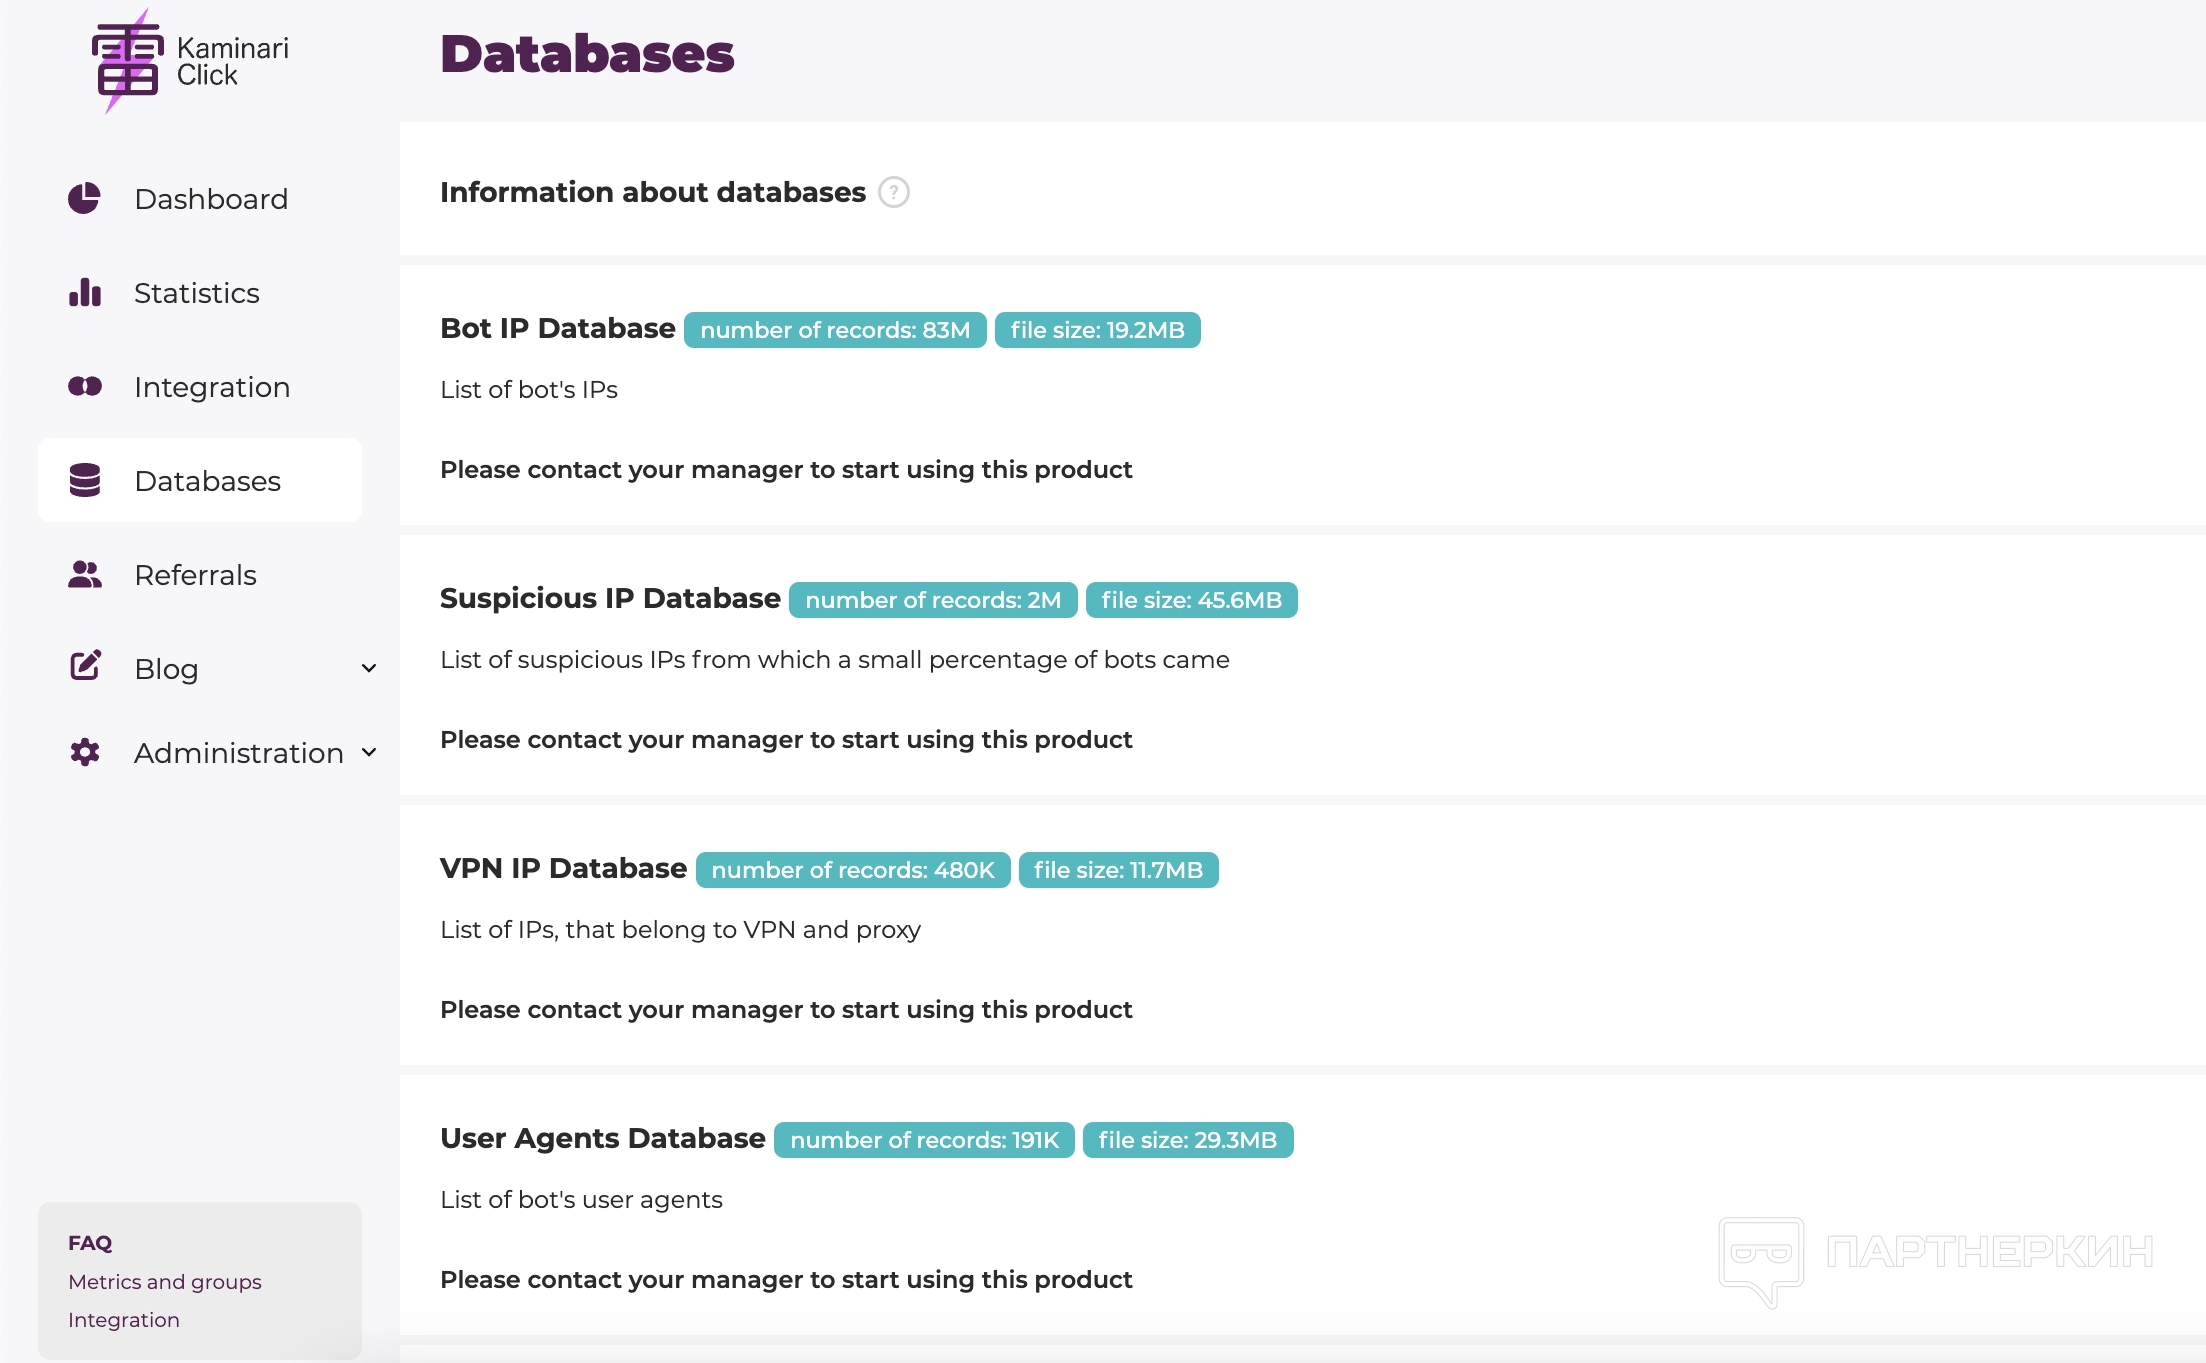Image resolution: width=2206 pixels, height=1363 pixels.
Task: Click the Integration link icon
Action: (x=85, y=387)
